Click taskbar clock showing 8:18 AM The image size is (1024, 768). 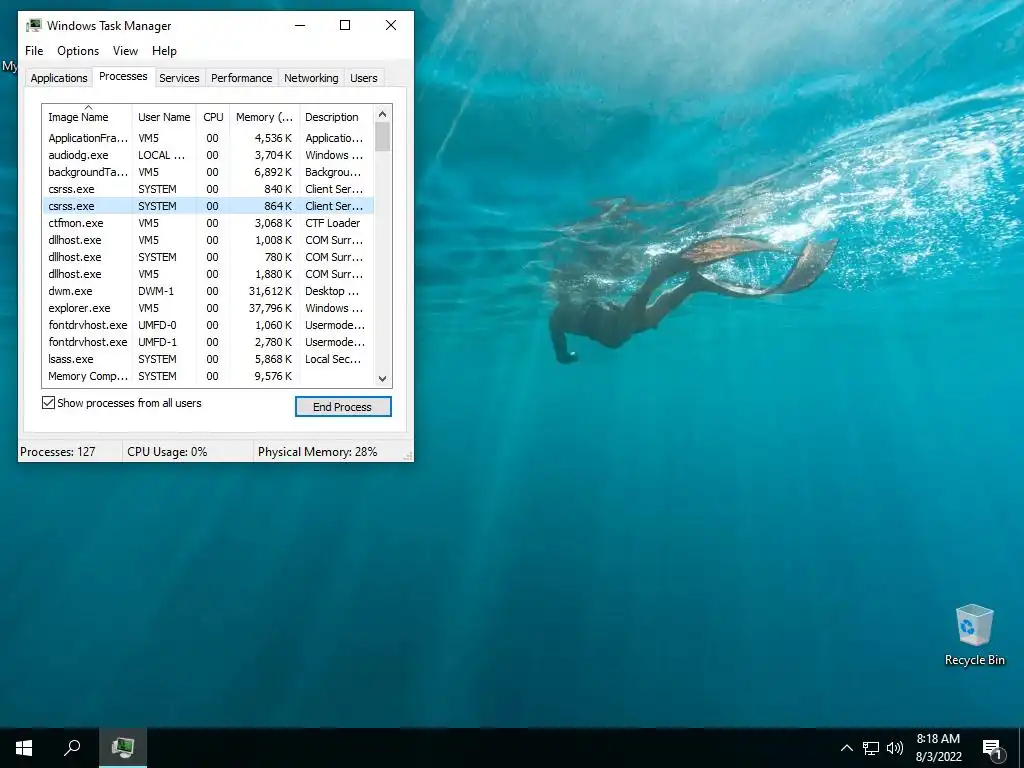pyautogui.click(x=938, y=747)
